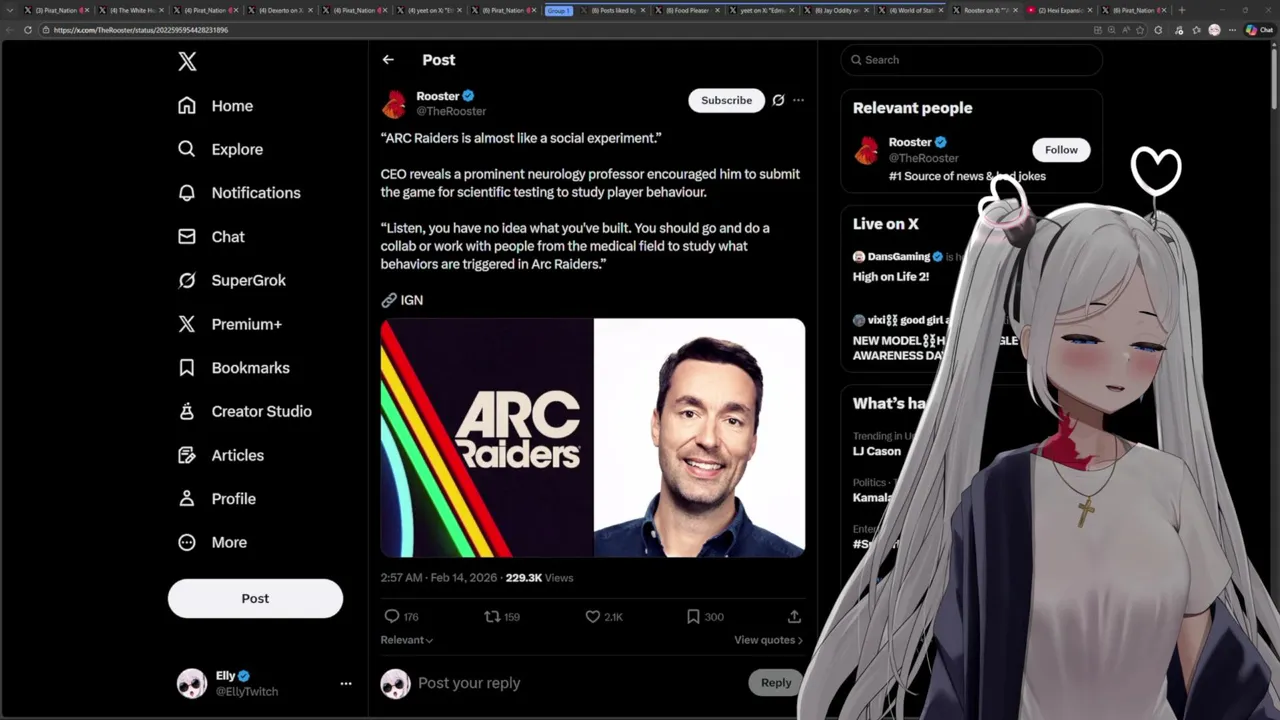1280x720 pixels.
Task: Expand the Relevant replies sort dropdown
Action: [407, 640]
